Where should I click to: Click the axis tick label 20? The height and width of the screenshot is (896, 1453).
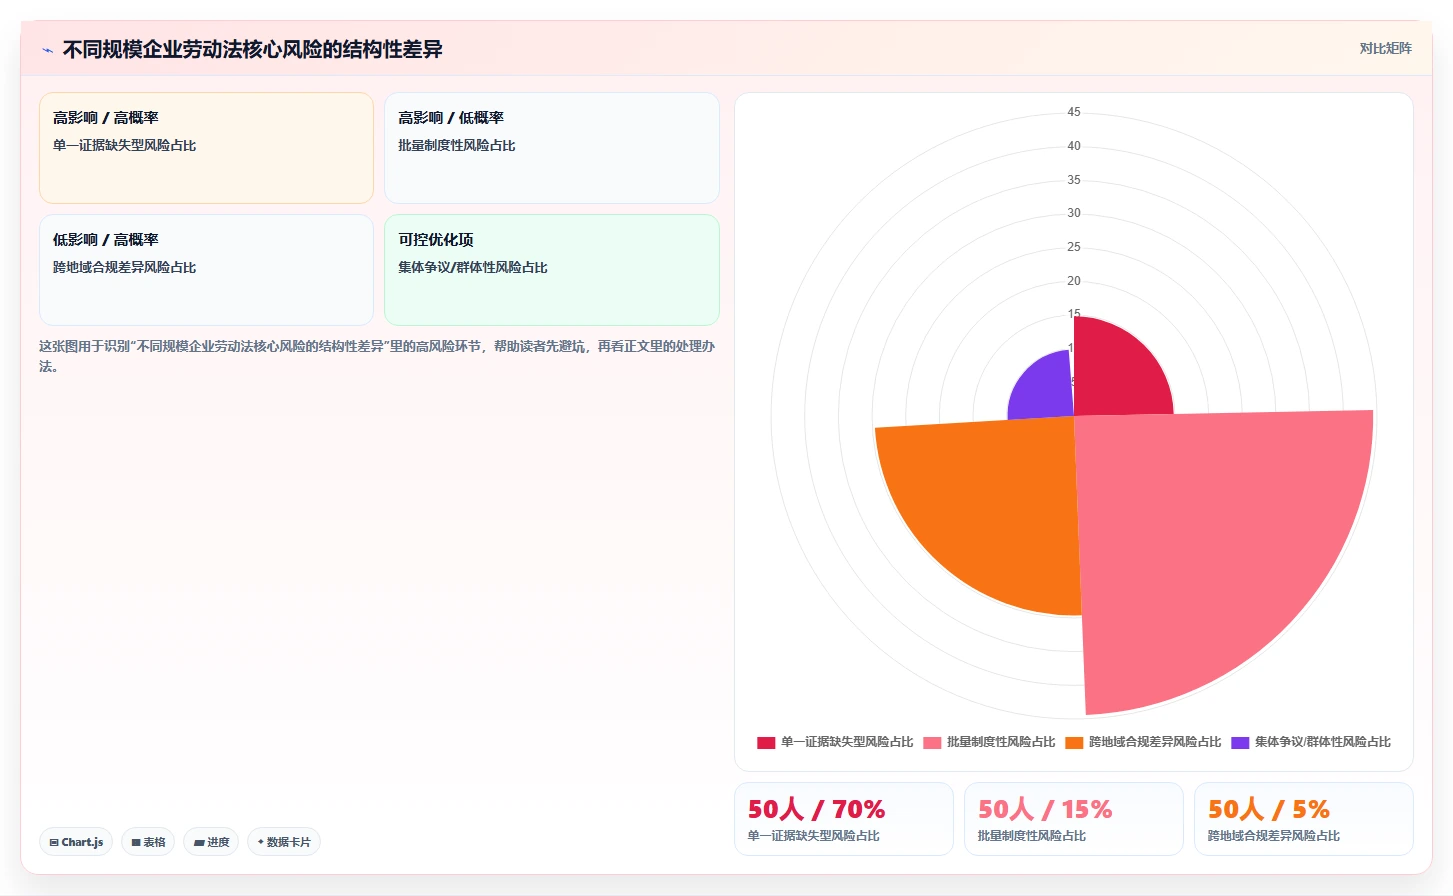click(x=1074, y=281)
